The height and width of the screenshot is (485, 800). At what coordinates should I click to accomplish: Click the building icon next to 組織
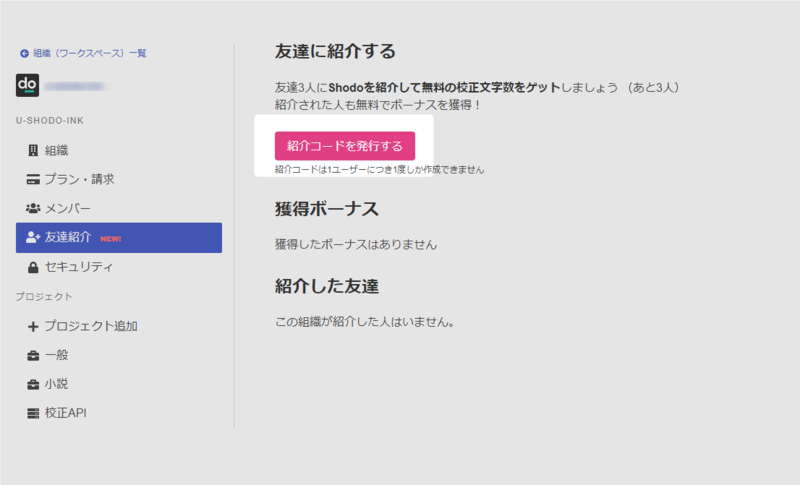click(33, 150)
